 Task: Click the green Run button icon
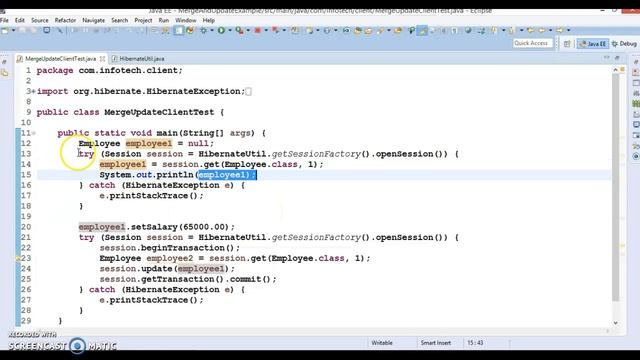(x=221, y=31)
